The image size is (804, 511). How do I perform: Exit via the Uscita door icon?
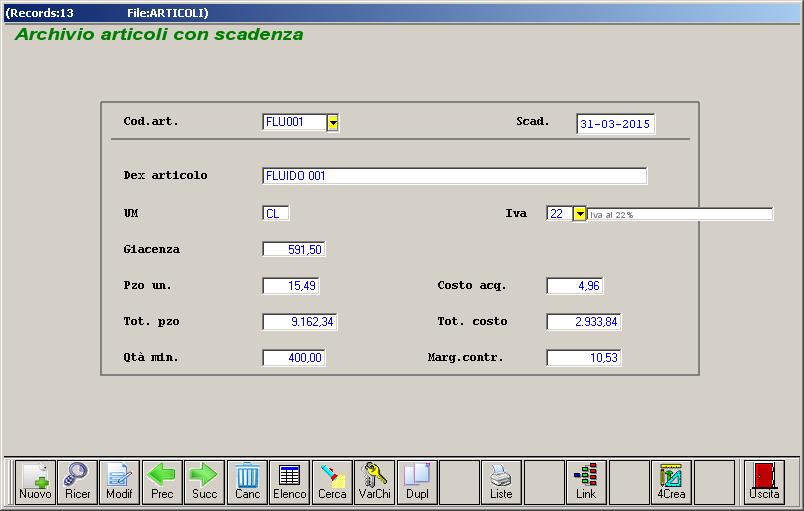click(x=764, y=482)
